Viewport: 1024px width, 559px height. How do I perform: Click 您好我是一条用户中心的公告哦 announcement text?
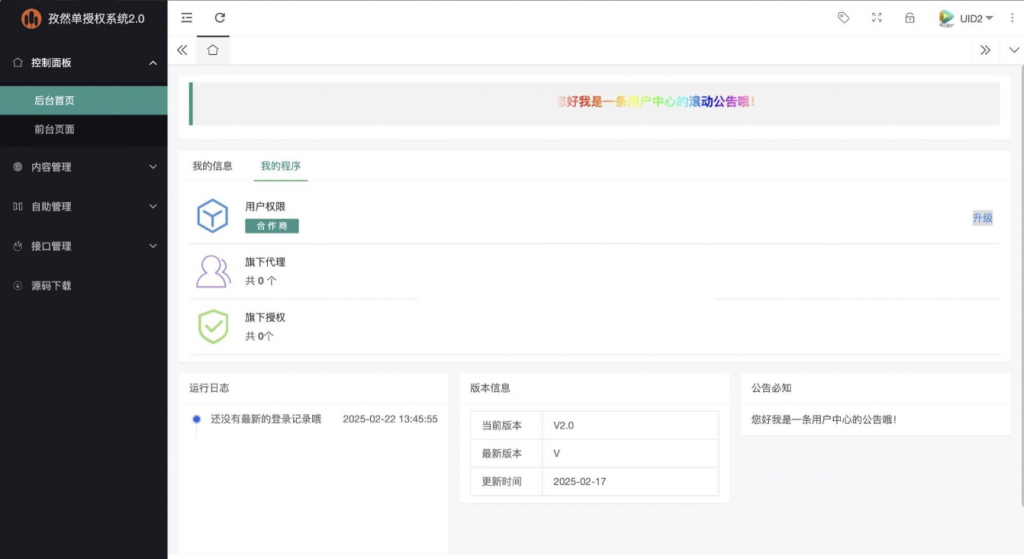pyautogui.click(x=824, y=420)
